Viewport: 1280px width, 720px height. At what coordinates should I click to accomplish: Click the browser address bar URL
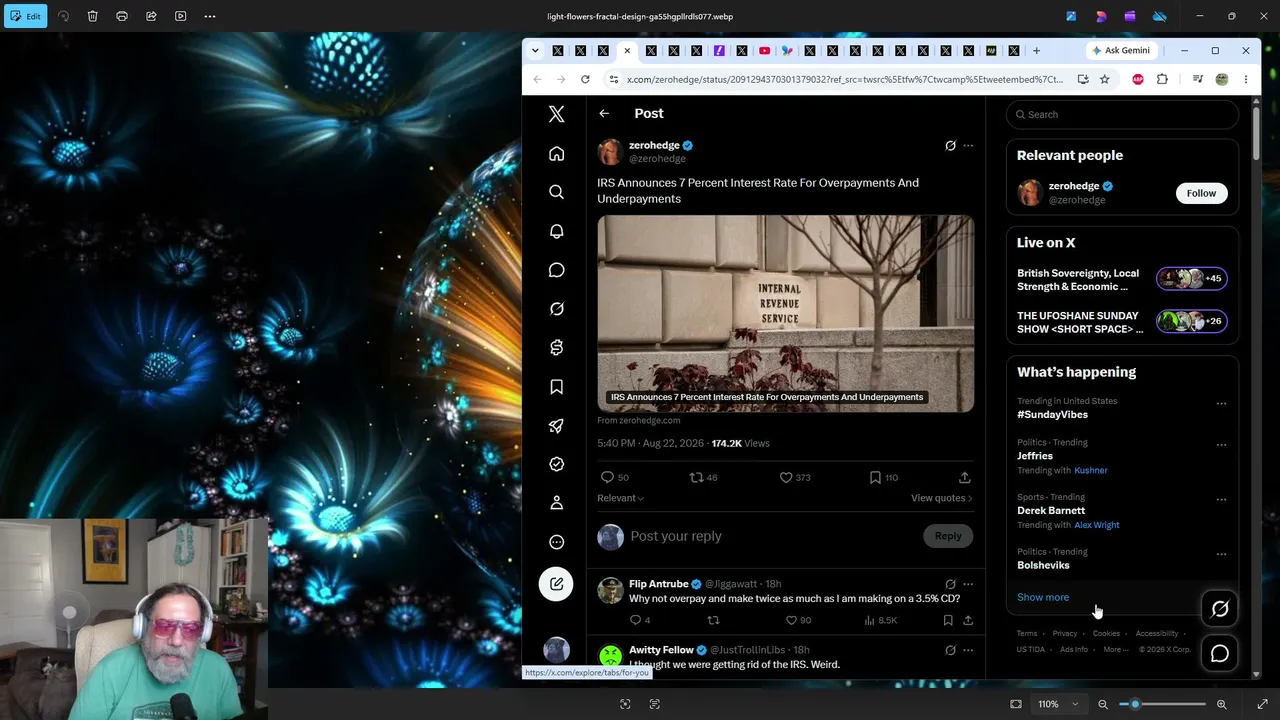coord(845,79)
